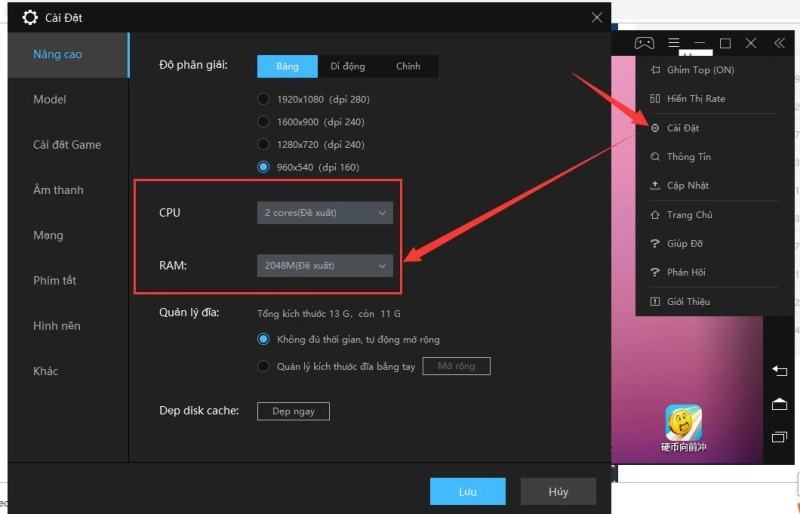Open the hamburger menu icon
The image size is (800, 514).
point(674,43)
